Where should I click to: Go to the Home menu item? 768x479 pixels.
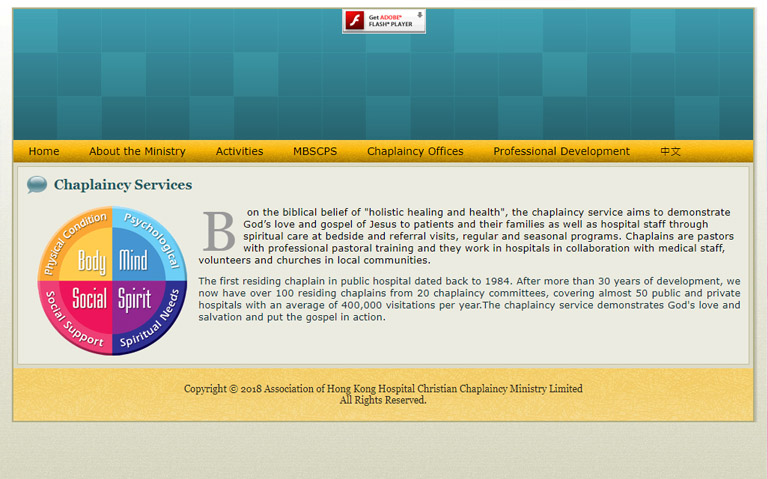tap(44, 151)
